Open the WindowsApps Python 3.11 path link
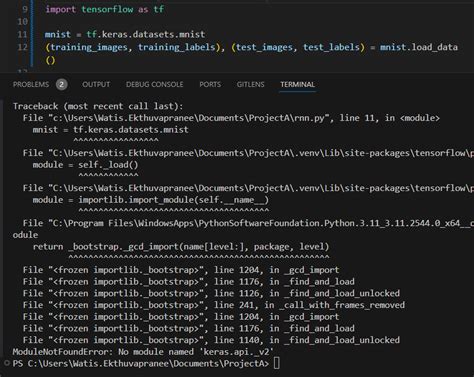The height and width of the screenshot is (377, 474). coord(261,223)
